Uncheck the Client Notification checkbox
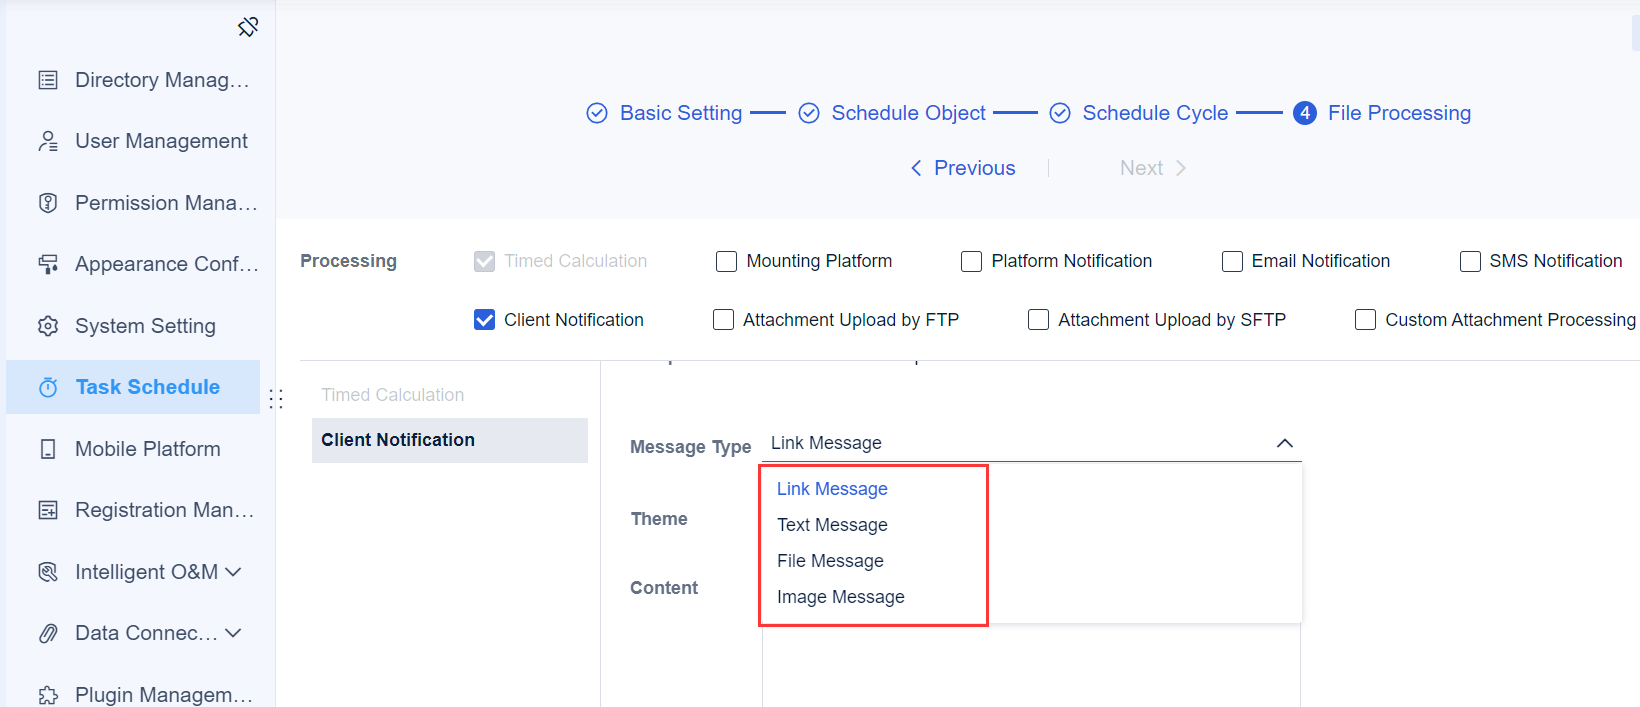This screenshot has height=707, width=1640. pyautogui.click(x=484, y=320)
